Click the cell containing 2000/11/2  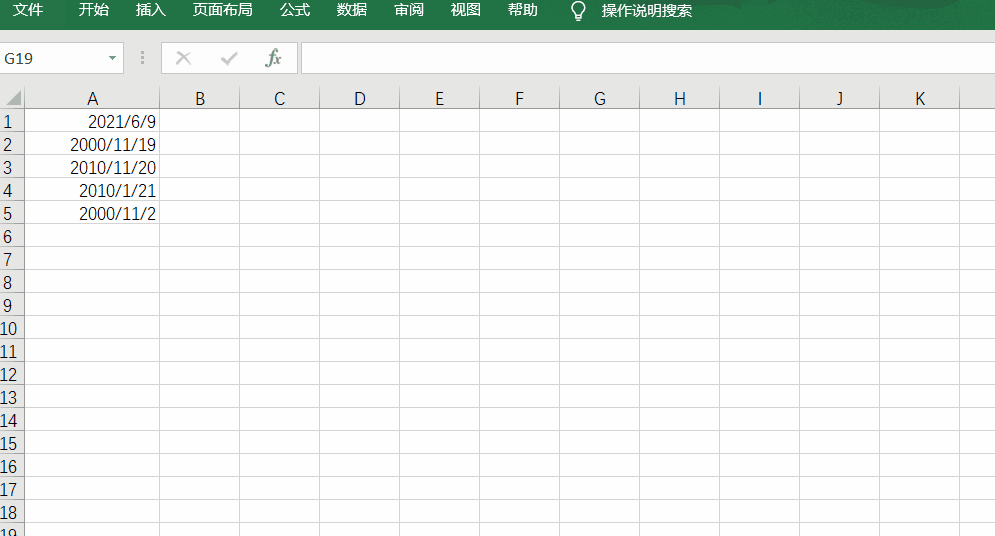click(92, 213)
